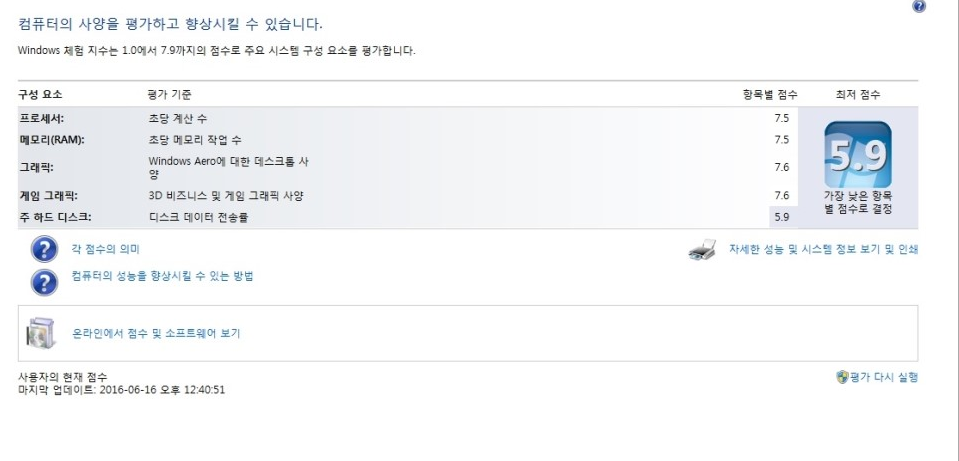Click question mark icon beside 컴퓨터의 성능을 향상시킬 수 있는 방법
Image resolution: width=959 pixels, height=461 pixels.
pyautogui.click(x=44, y=282)
